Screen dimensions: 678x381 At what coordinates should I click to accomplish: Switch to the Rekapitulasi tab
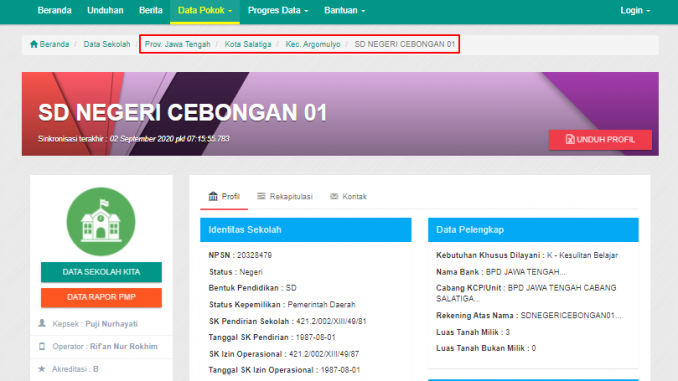click(x=285, y=196)
